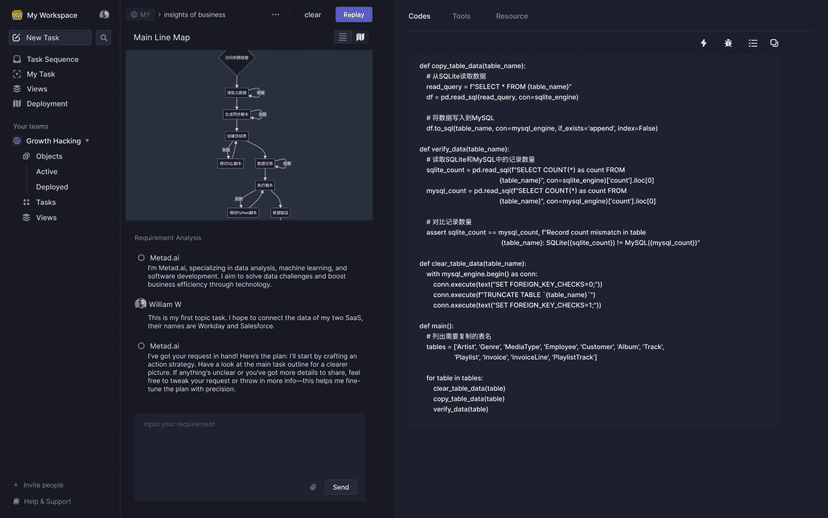This screenshot has width=828, height=518.
Task: Open Help & Support link
Action: 47,501
